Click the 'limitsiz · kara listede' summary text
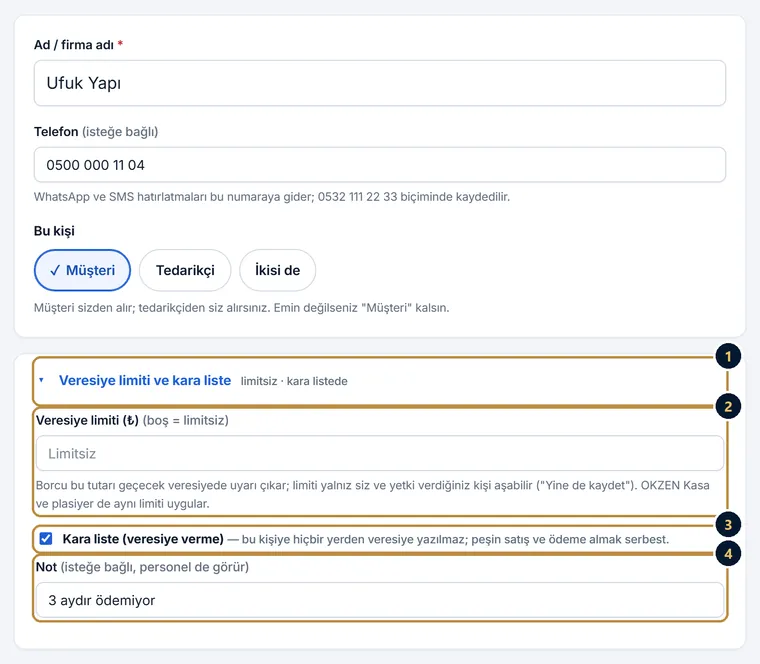 point(294,381)
